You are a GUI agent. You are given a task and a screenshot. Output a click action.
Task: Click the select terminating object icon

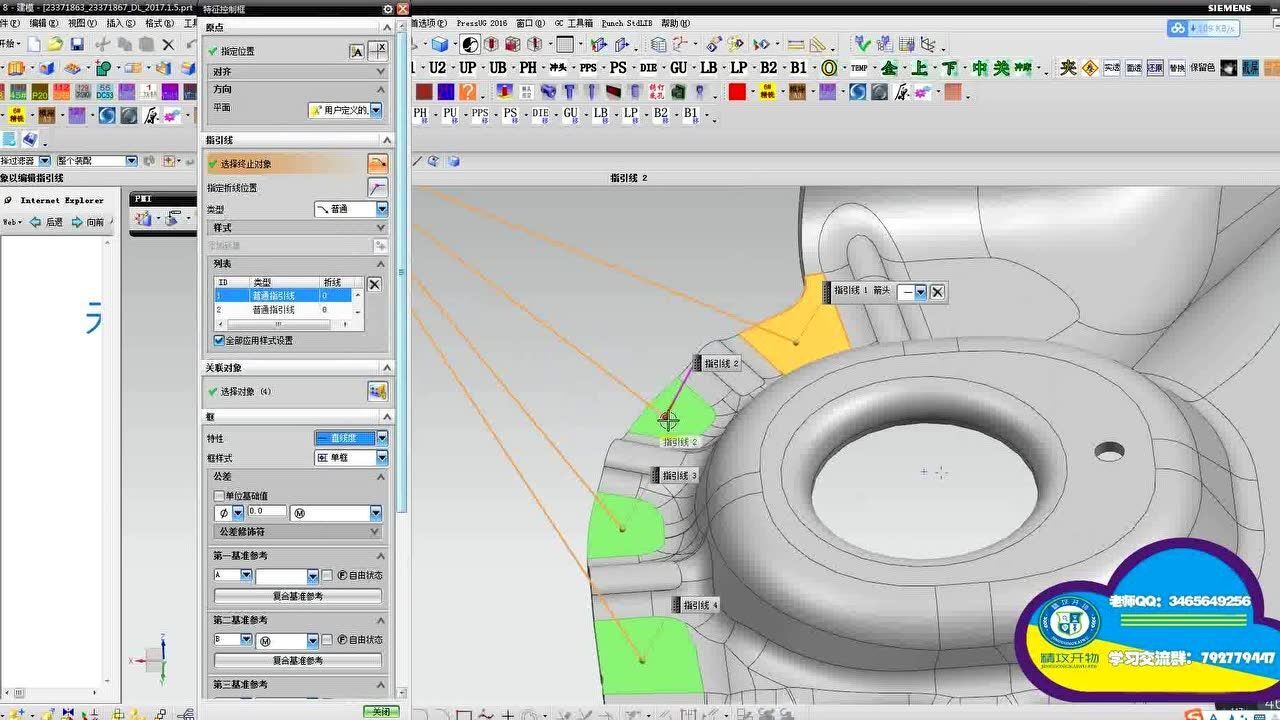point(377,163)
